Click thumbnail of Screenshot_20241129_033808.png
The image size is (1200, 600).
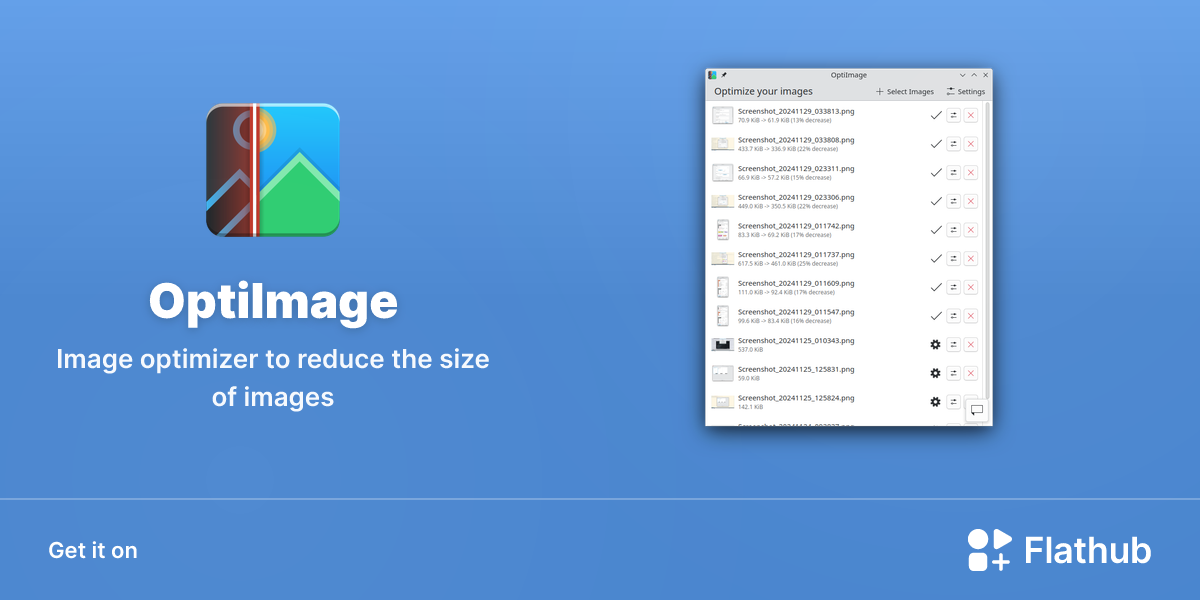click(722, 144)
